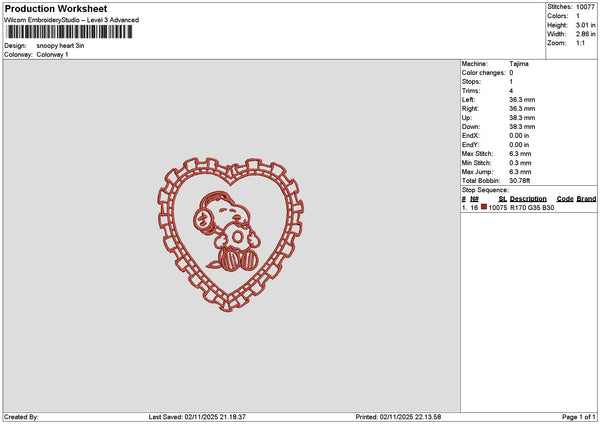Click the design name 'snoopy heart 3in'
Screen dimensions: 600x424
click(60, 46)
